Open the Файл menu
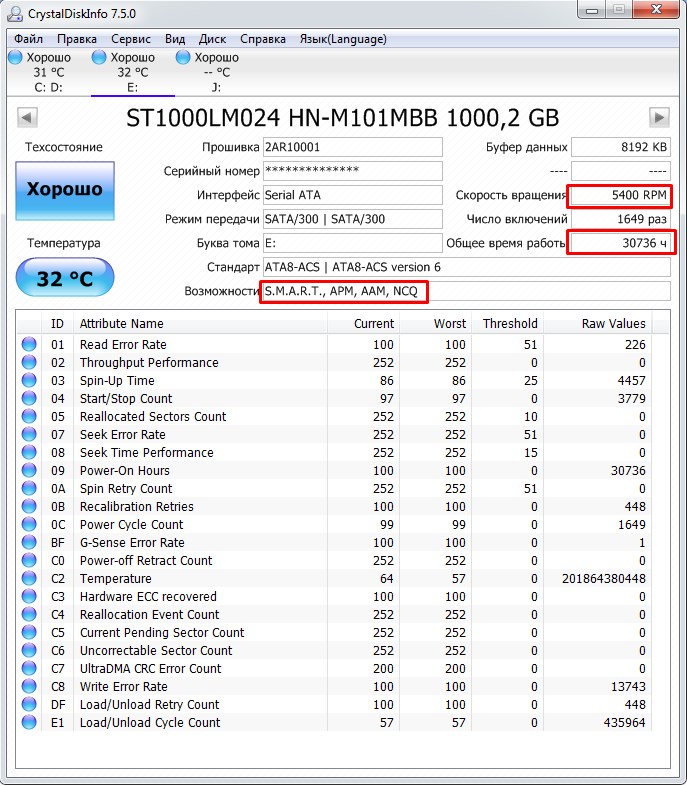The image size is (687, 786). [29, 39]
